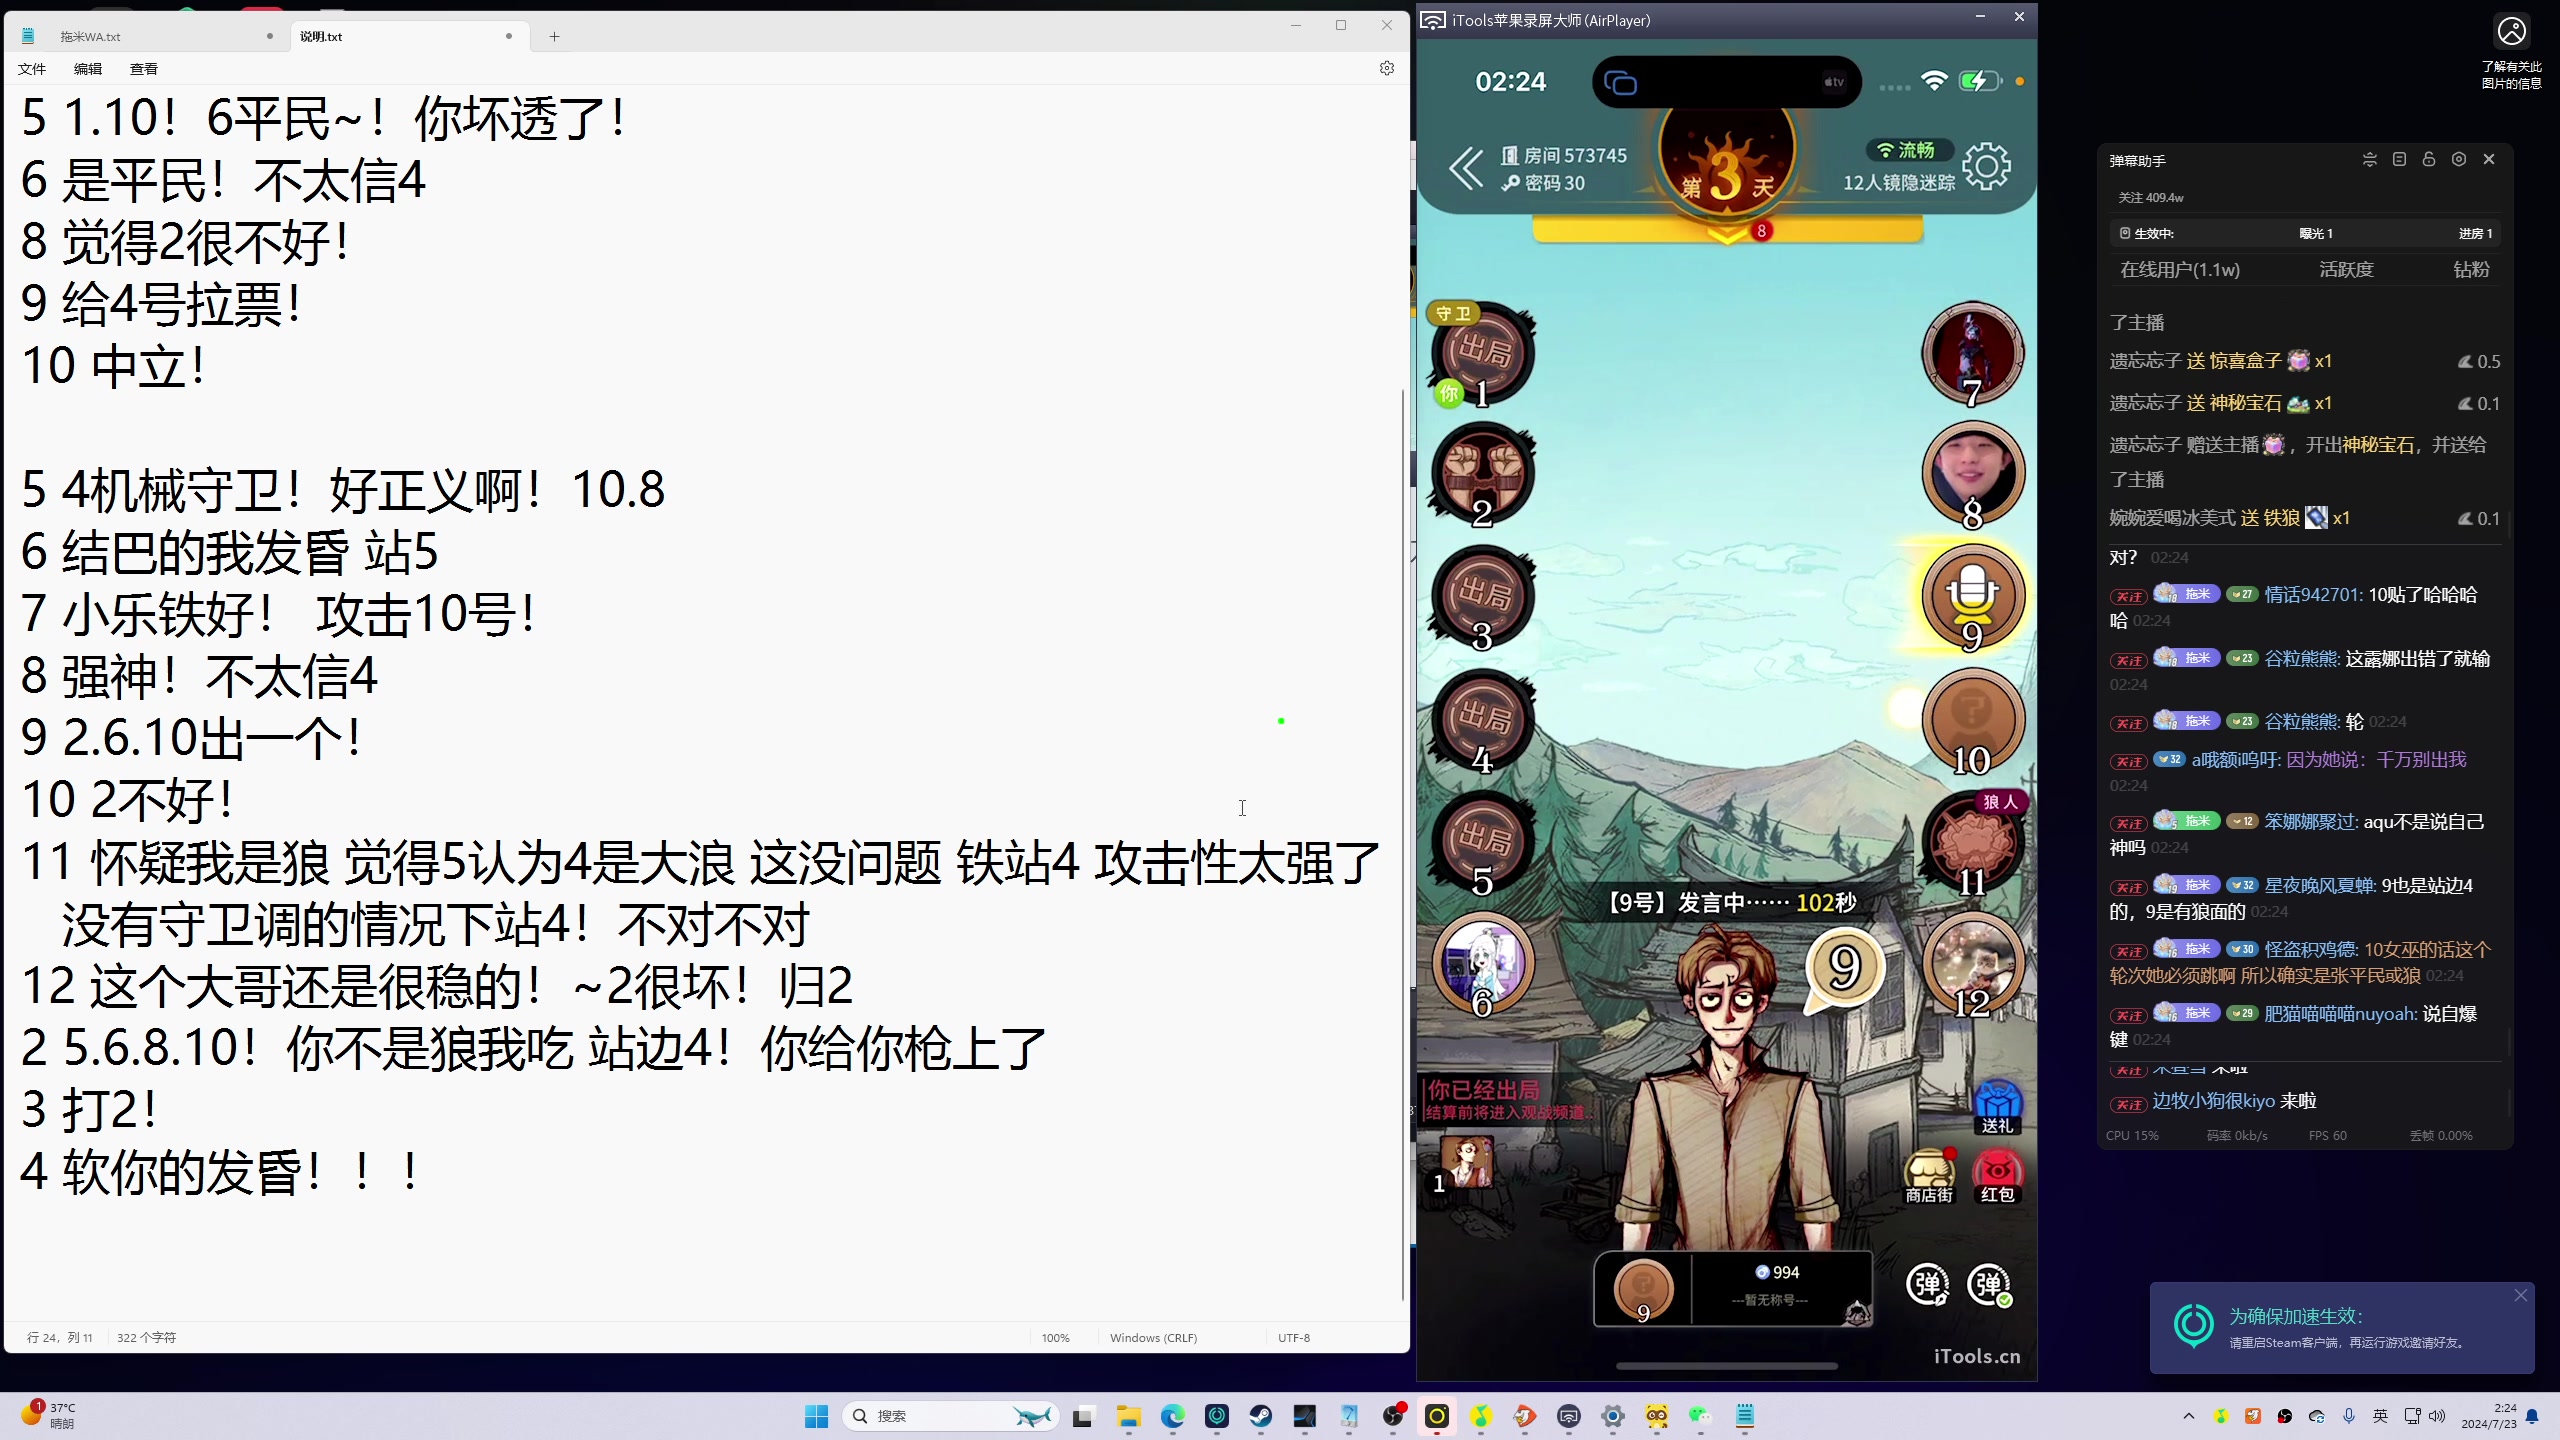This screenshot has width=2560, height=1440.
Task: Click the 生效中 status bar in 弹幕助手
Action: (x=2305, y=233)
